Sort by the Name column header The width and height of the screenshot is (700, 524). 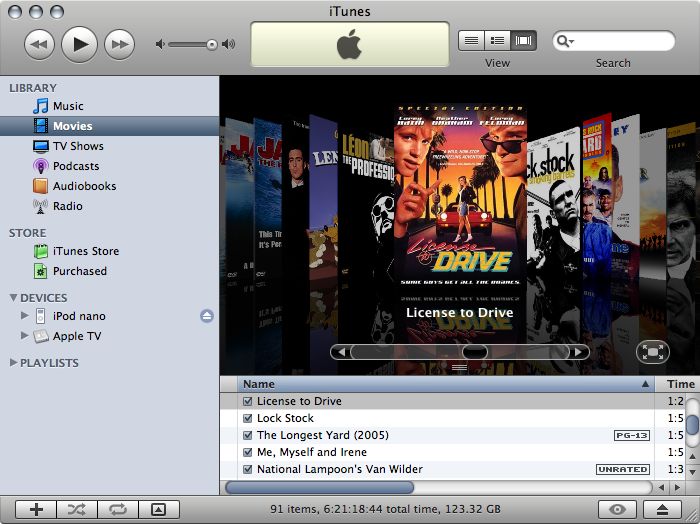pyautogui.click(x=446, y=384)
